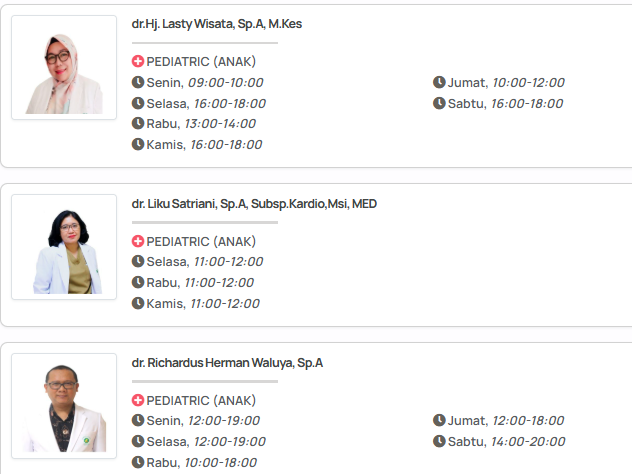This screenshot has width=632, height=474.
Task: Click clock icon beside Kamis 11:00-12:00
Action: (138, 303)
